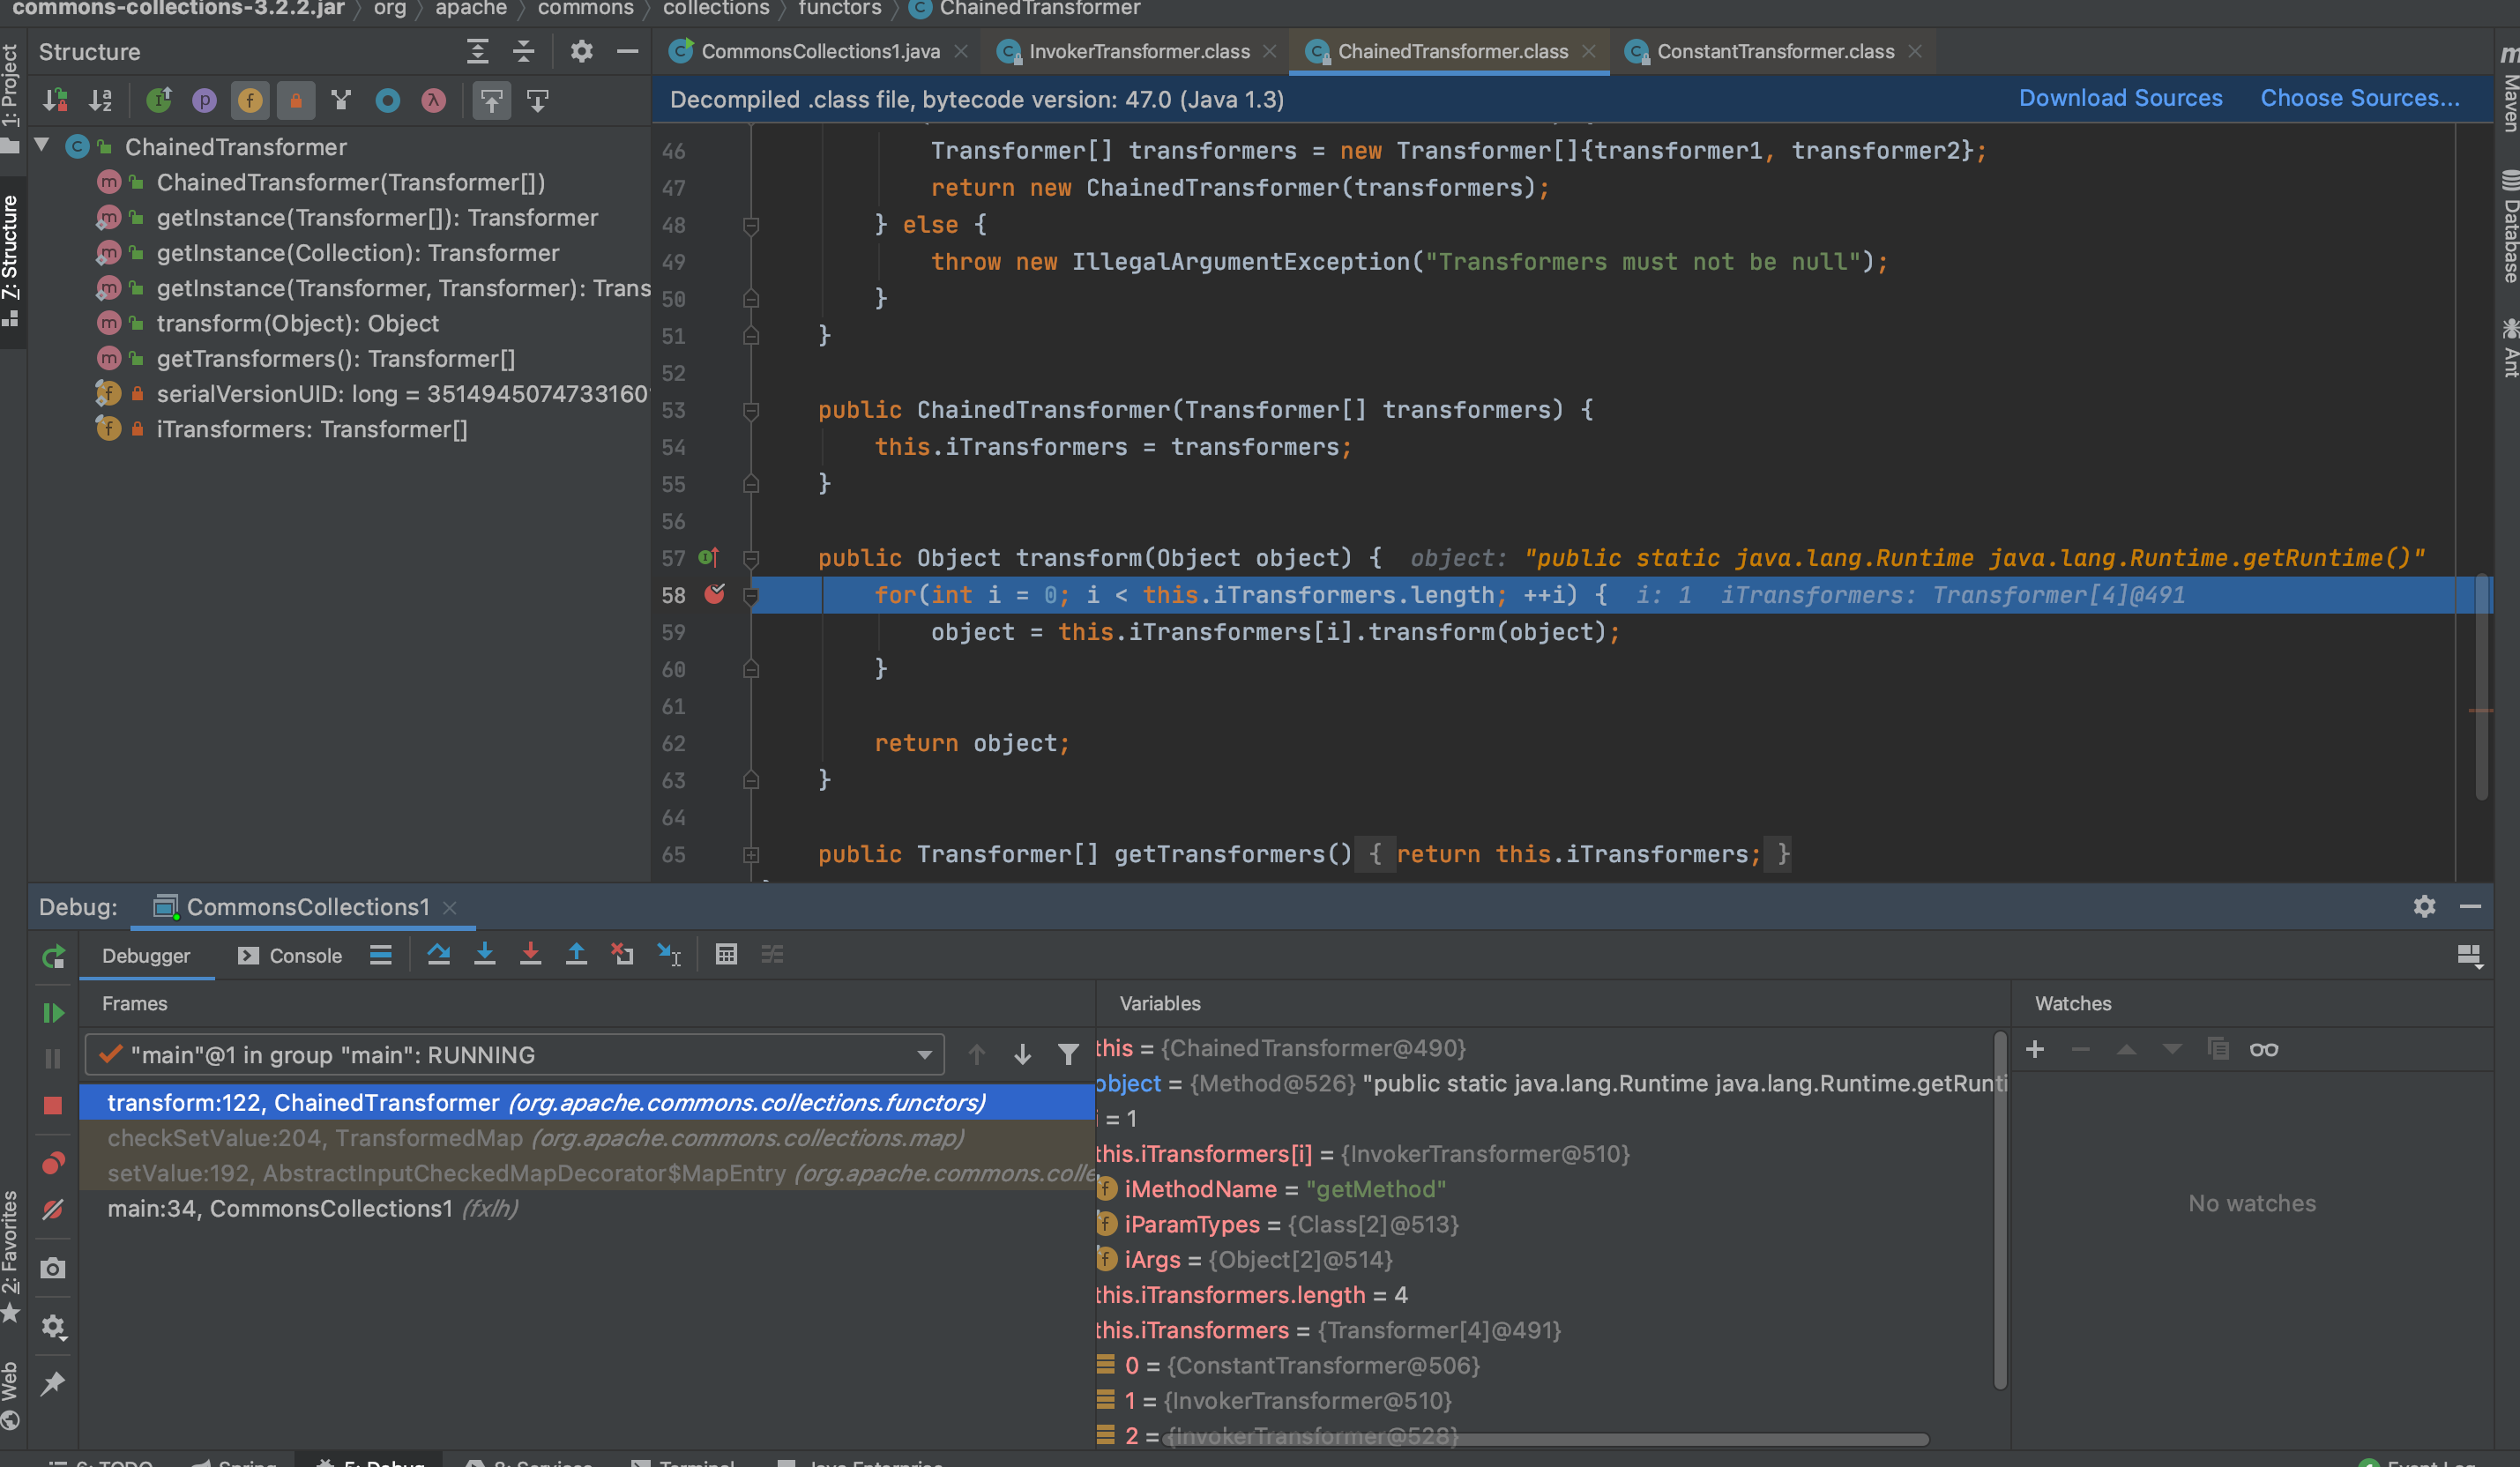Screen dimensions: 2520x1467
Task: Switch to InvokerTransformer.class tab
Action: coord(1139,51)
